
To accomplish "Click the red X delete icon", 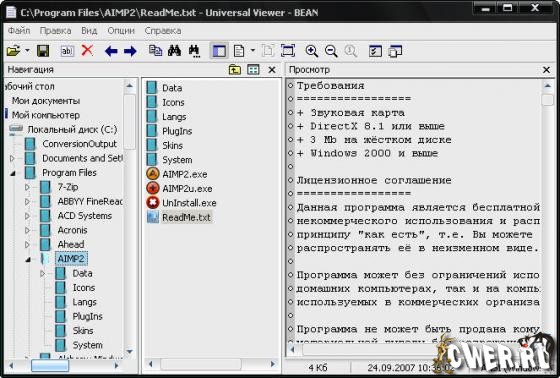I will [87, 51].
